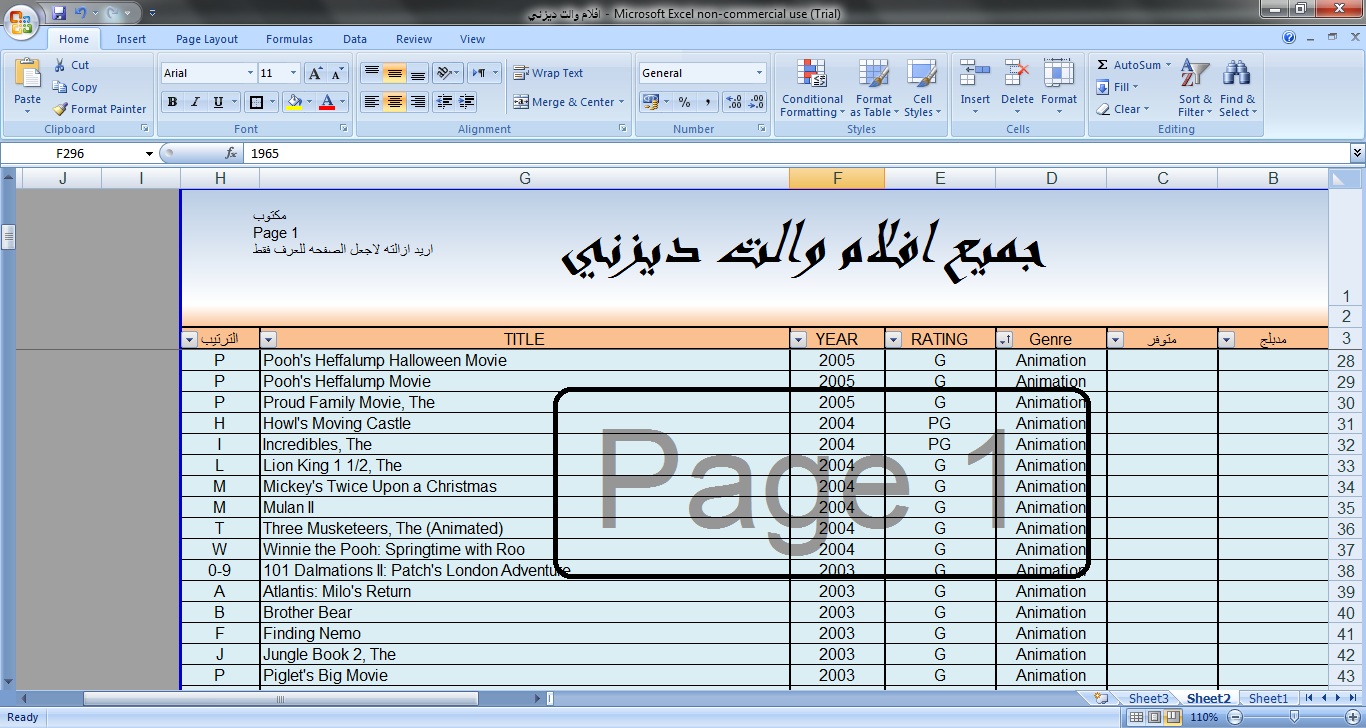This screenshot has width=1366, height=728.
Task: Click the Copy icon in Clipboard
Action: coord(60,87)
